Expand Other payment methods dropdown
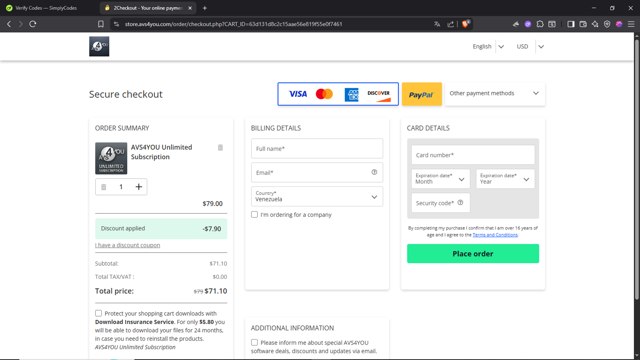The width and height of the screenshot is (640, 360). [x=494, y=93]
